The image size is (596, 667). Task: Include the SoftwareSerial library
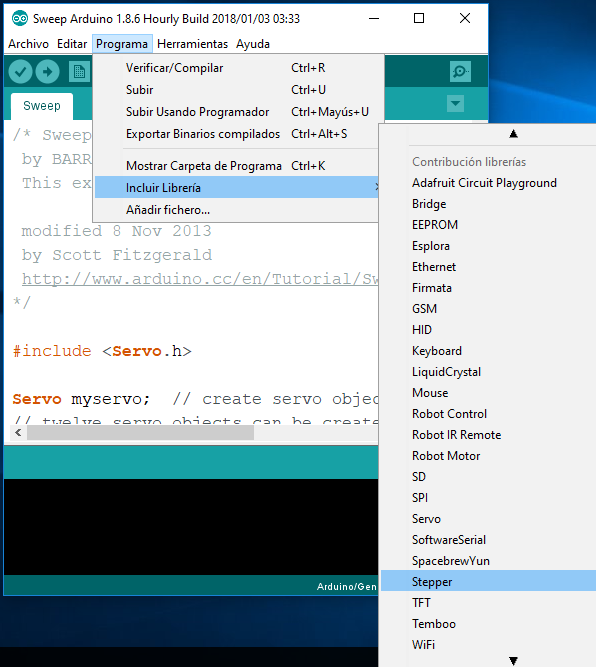[x=488, y=540]
